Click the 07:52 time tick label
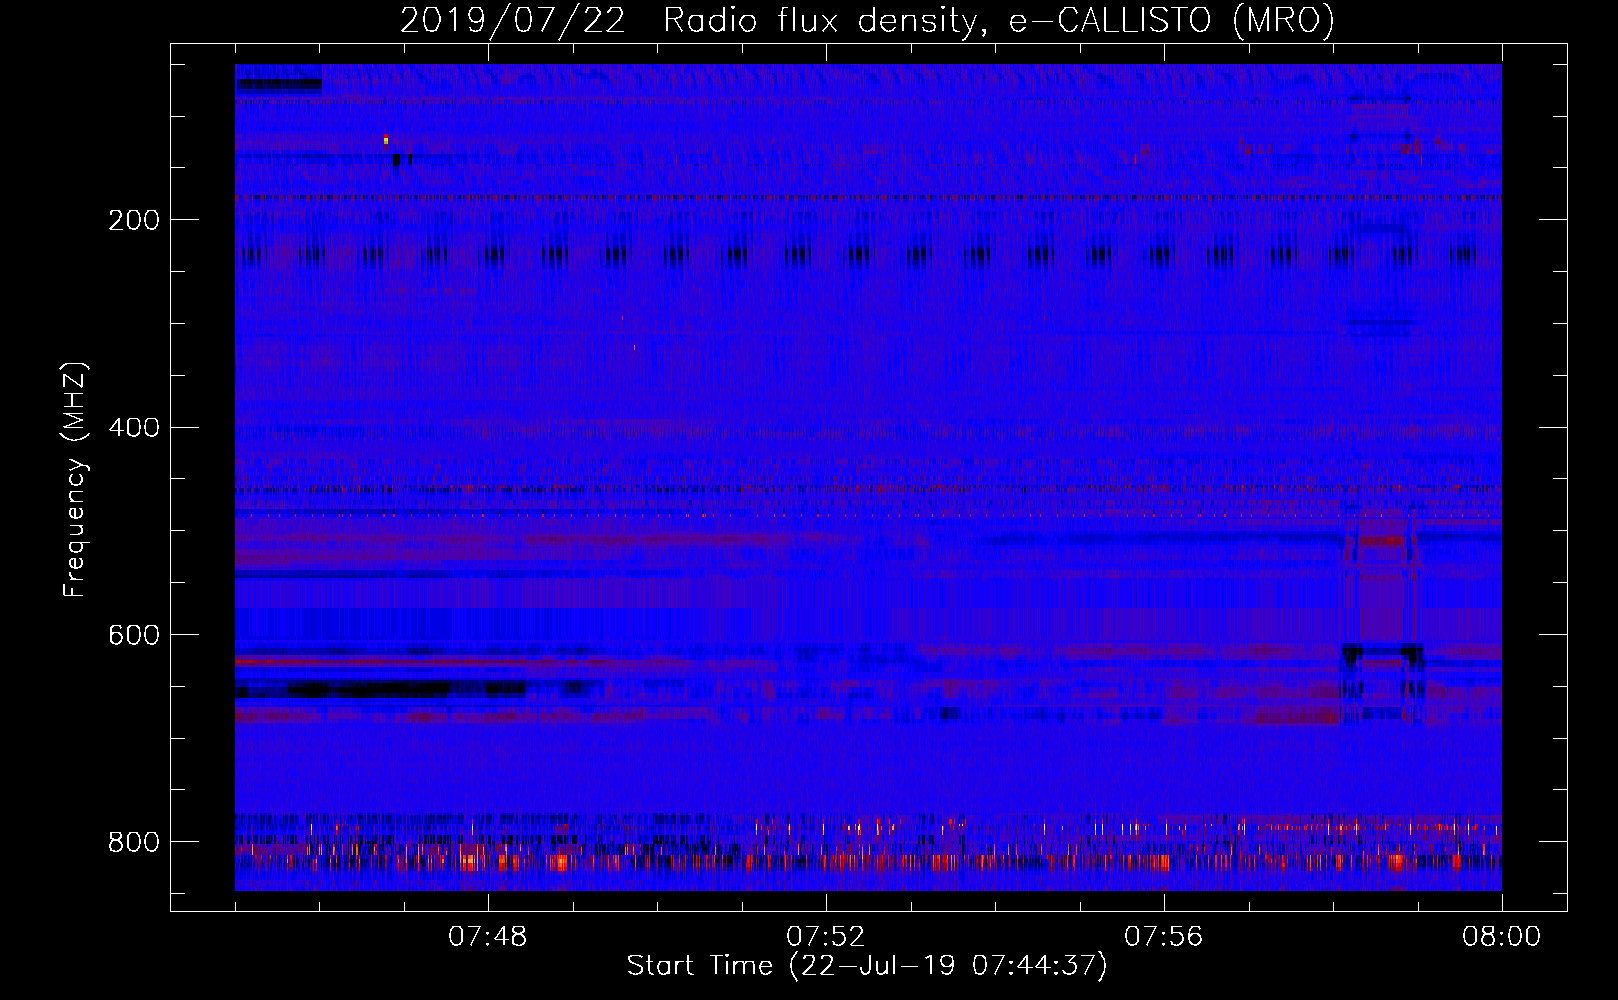This screenshot has height=1000, width=1618. [x=826, y=937]
